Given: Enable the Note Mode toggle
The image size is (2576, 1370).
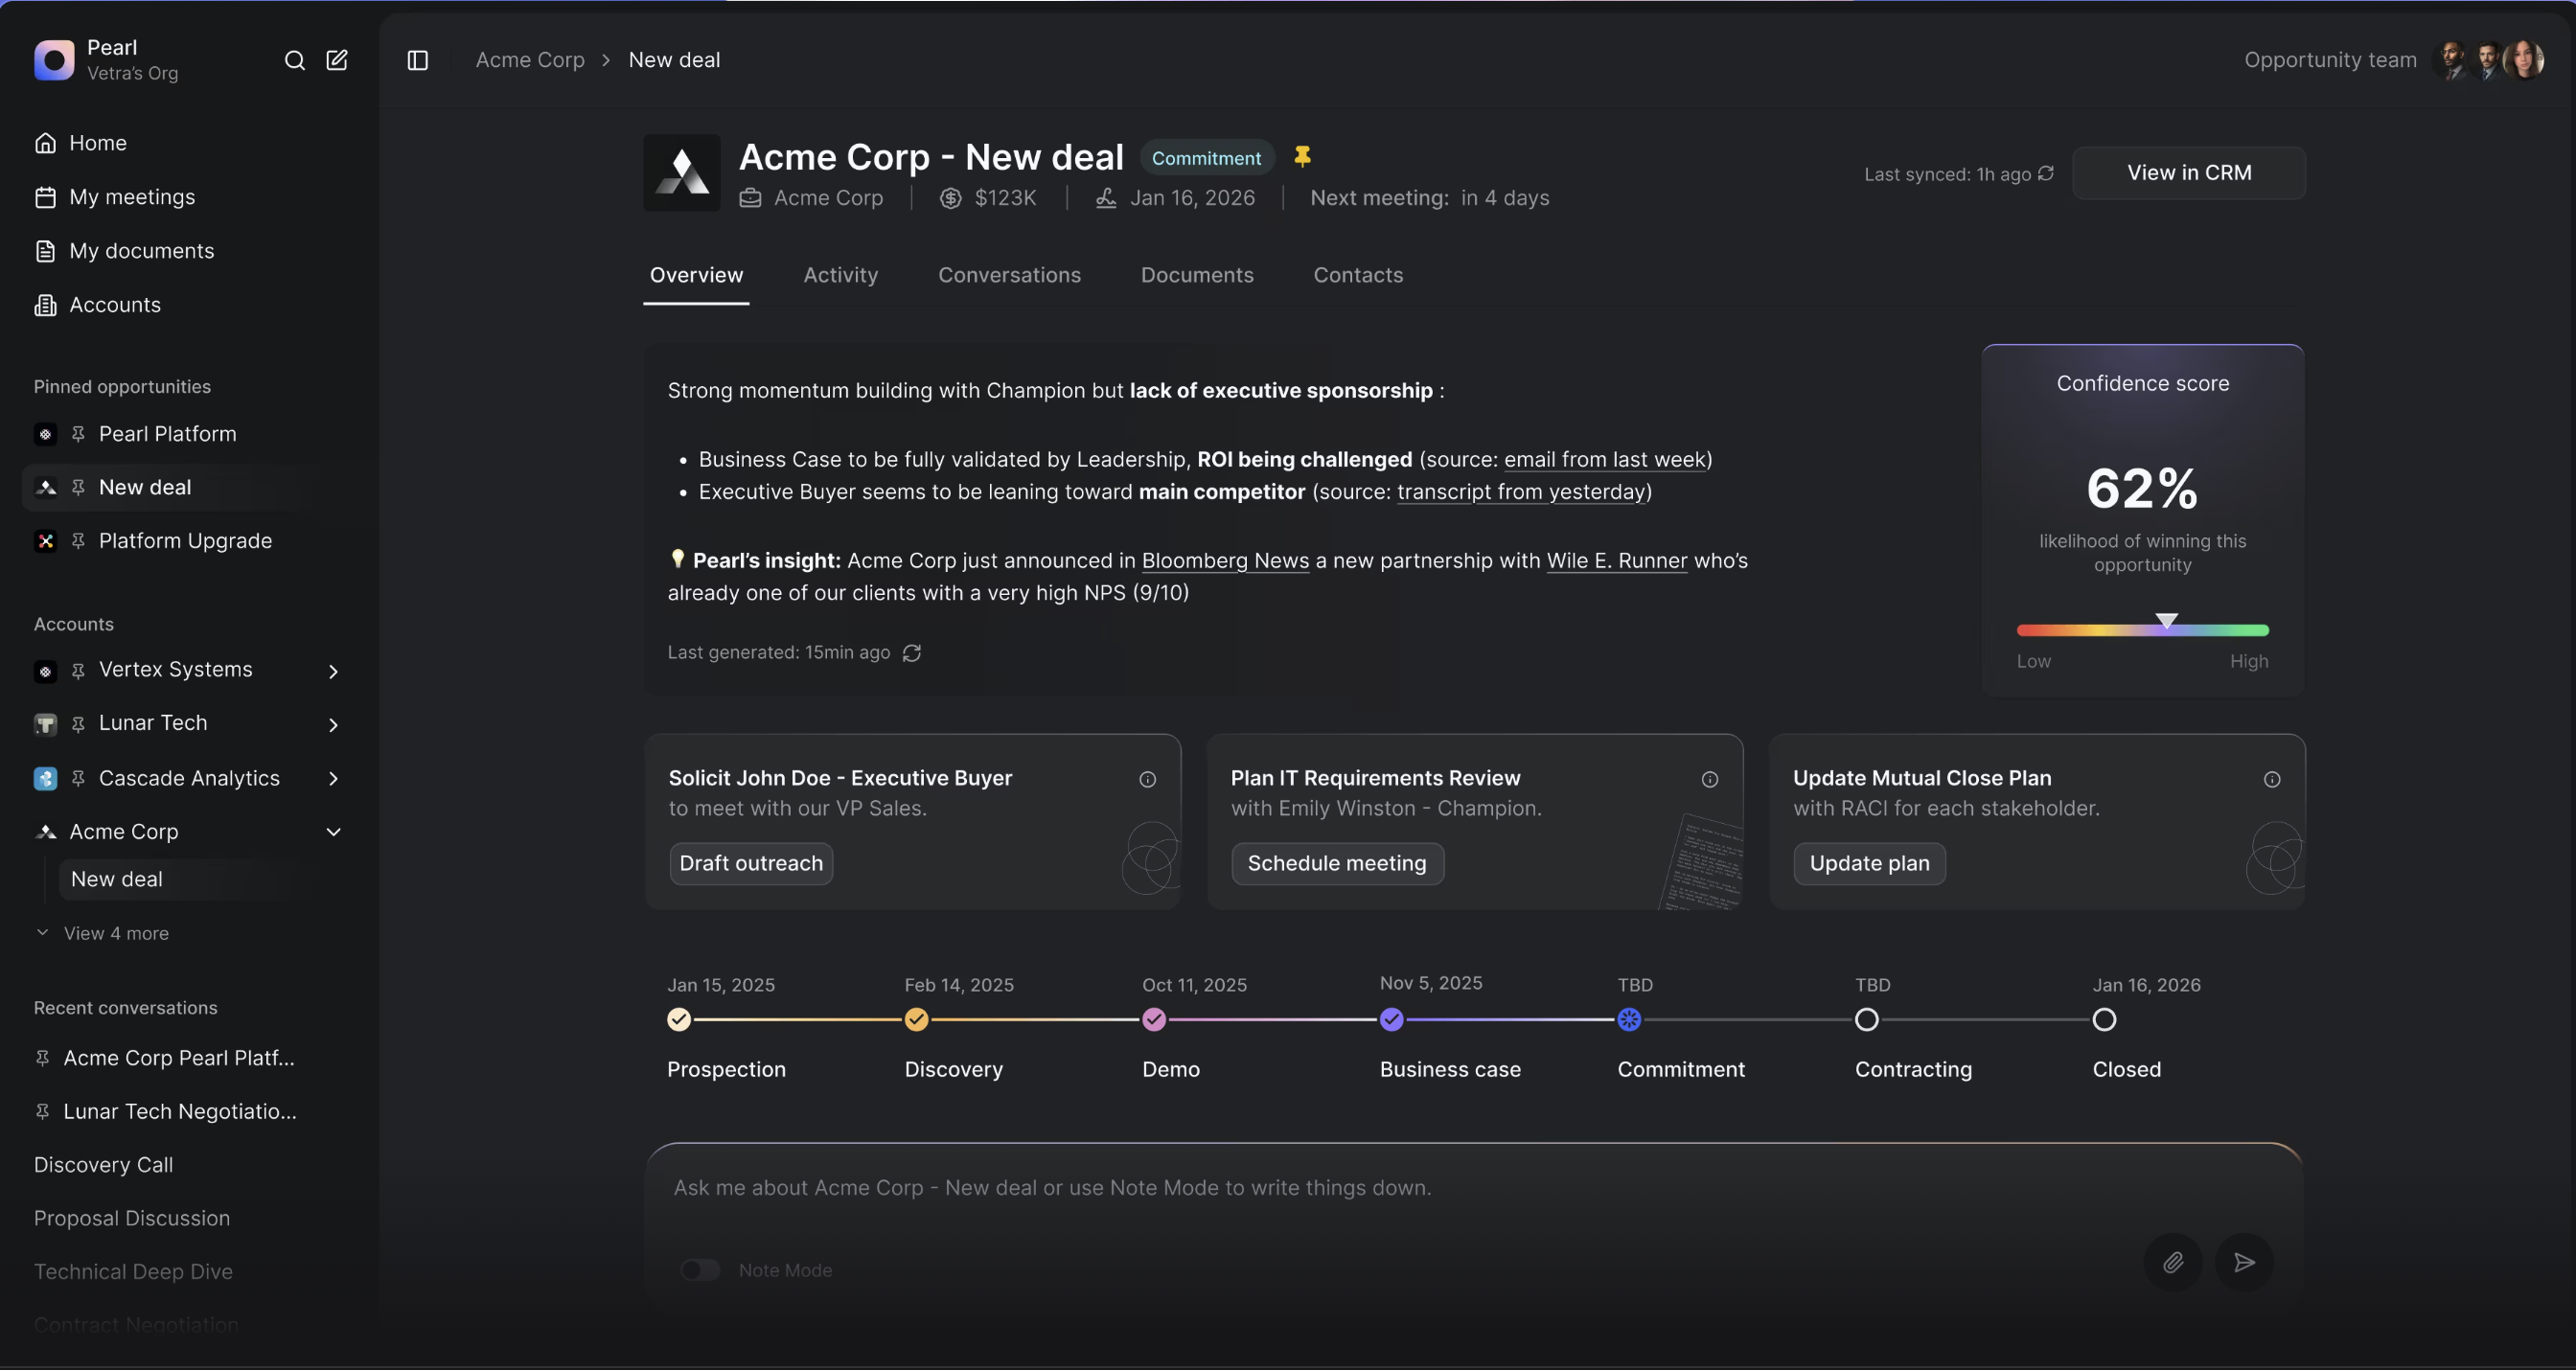Looking at the screenshot, I should click(700, 1270).
